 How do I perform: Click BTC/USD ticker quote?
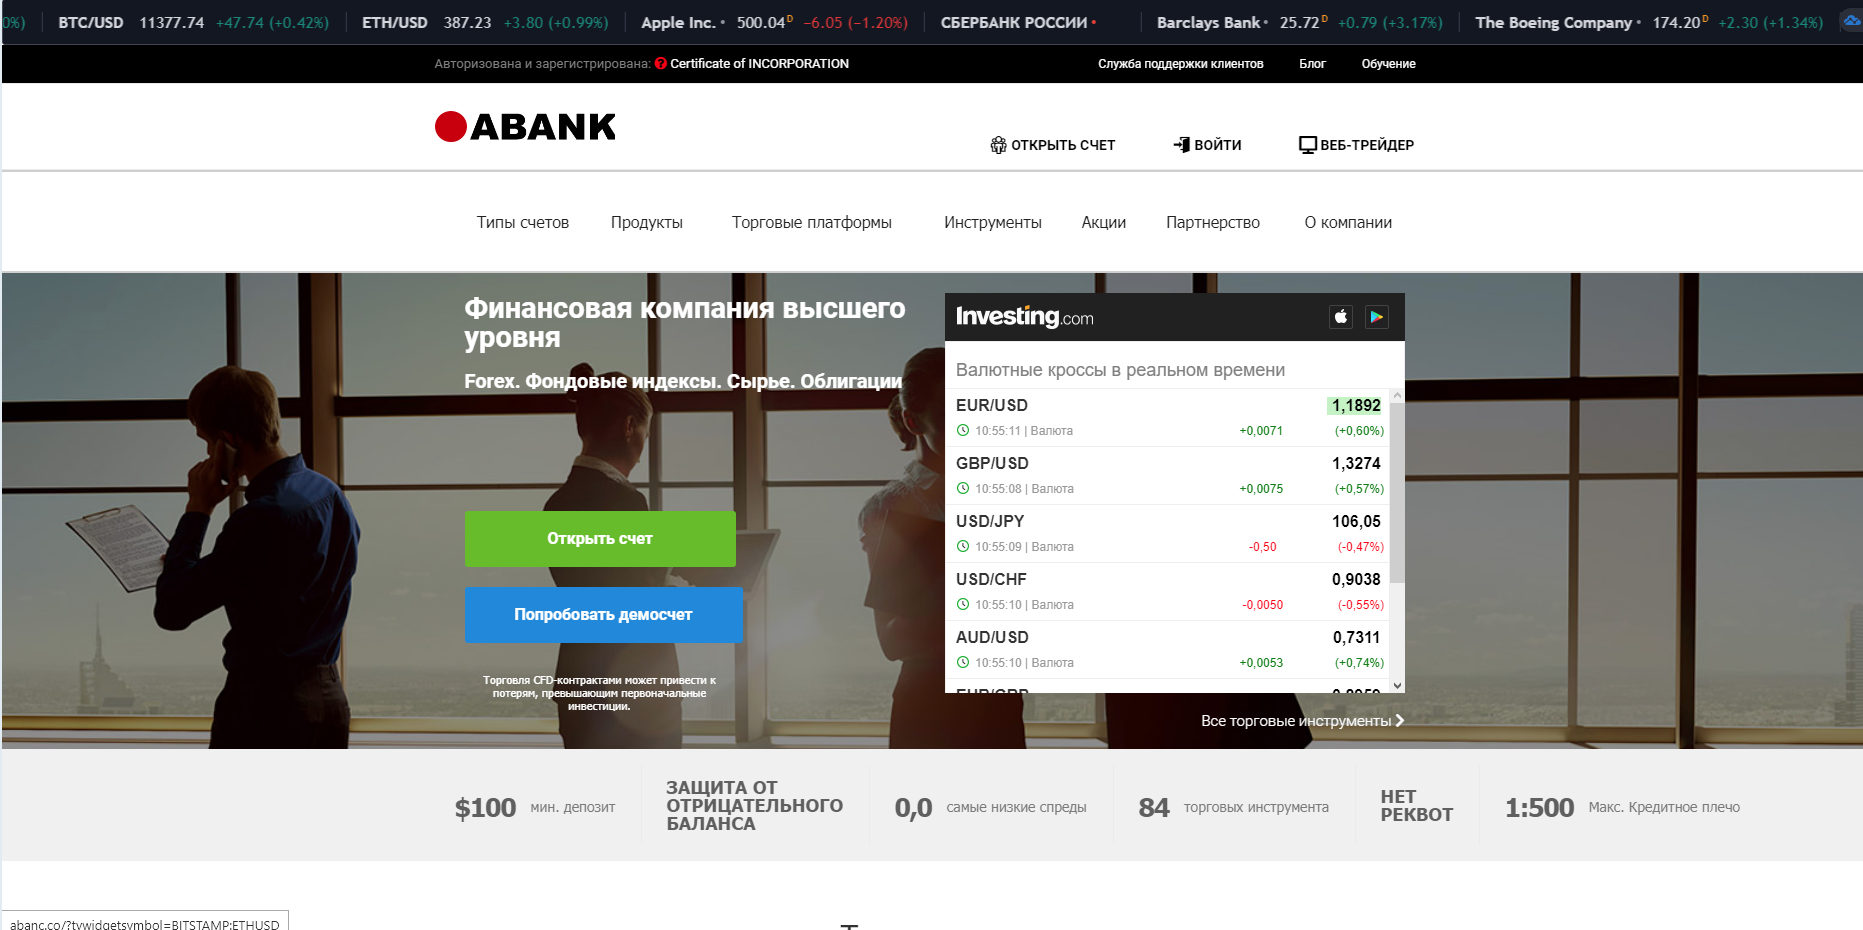click(x=193, y=23)
